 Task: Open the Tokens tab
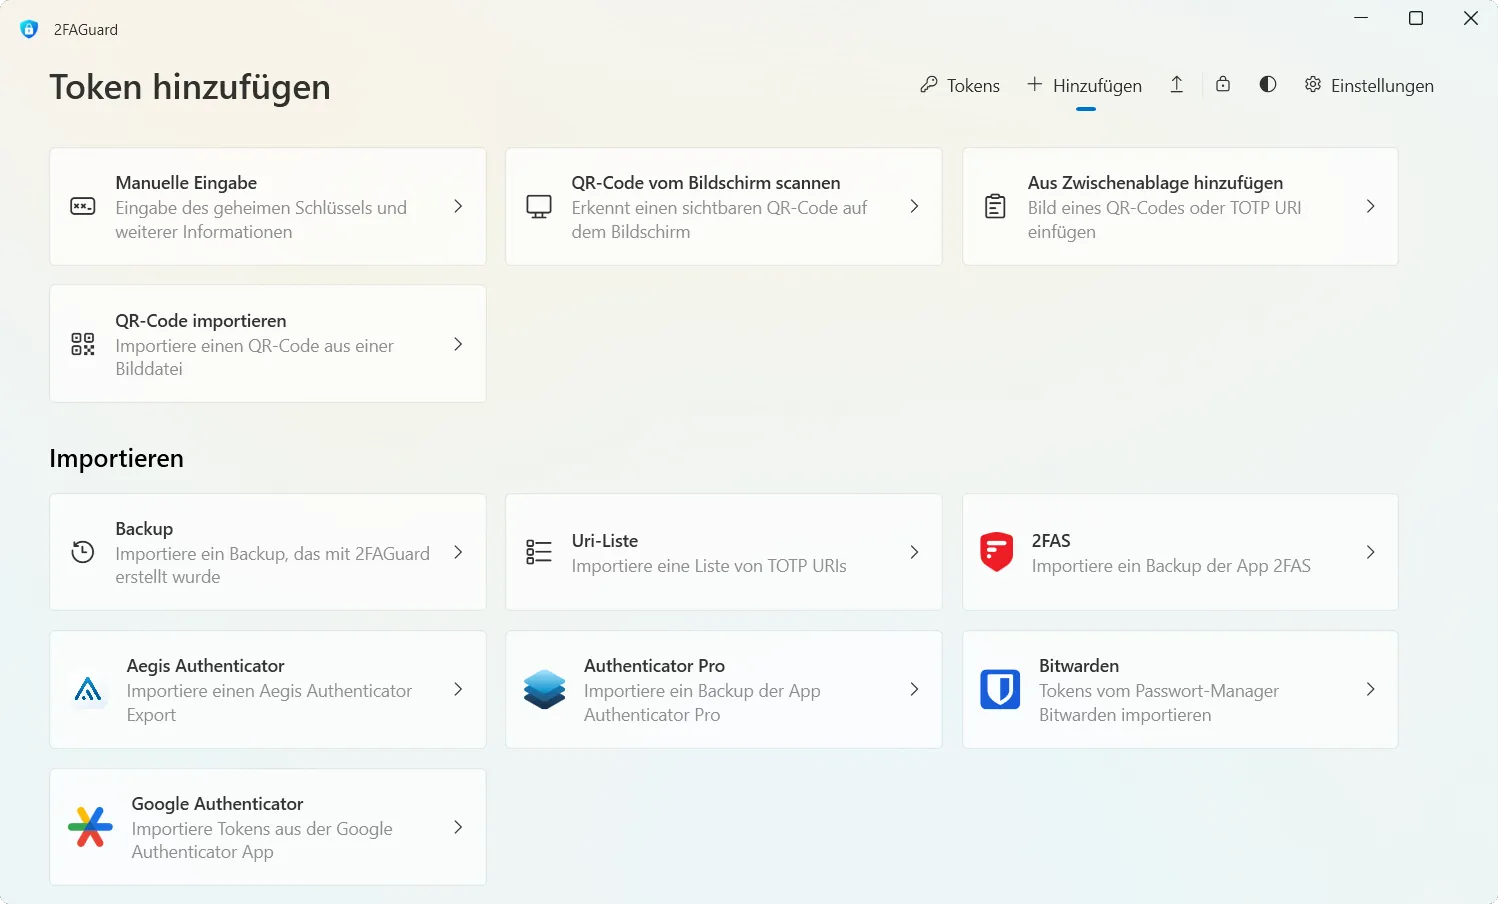coord(960,86)
